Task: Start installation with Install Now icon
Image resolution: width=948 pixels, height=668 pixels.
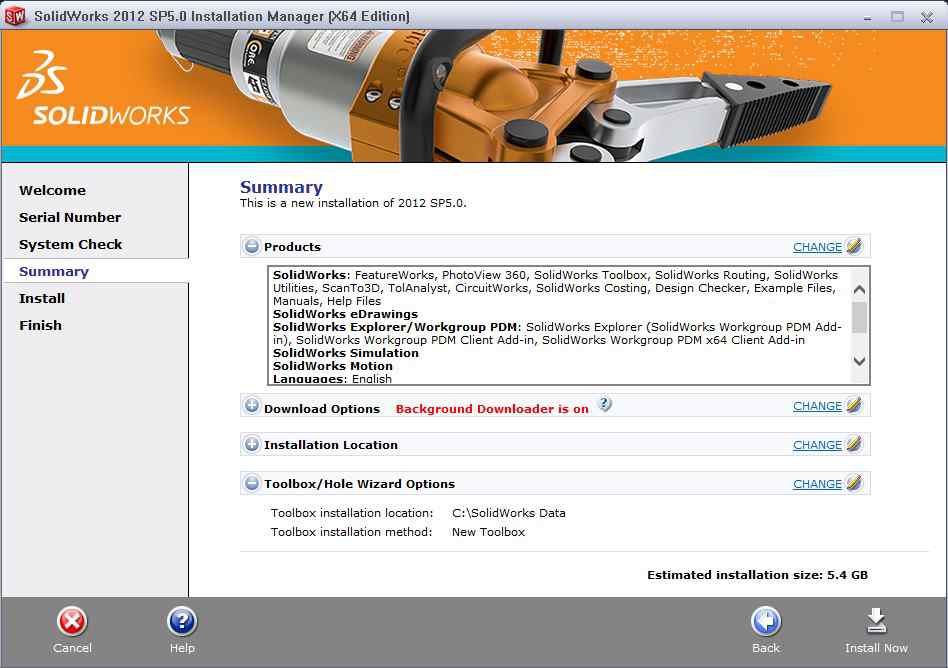Action: pyautogui.click(x=876, y=622)
